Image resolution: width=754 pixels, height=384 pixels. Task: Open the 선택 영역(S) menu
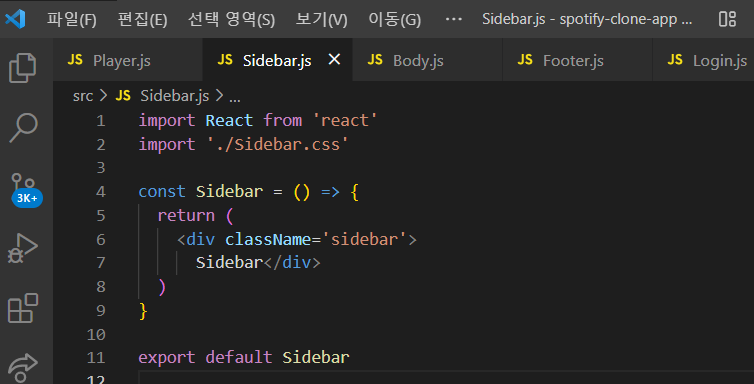coord(231,20)
